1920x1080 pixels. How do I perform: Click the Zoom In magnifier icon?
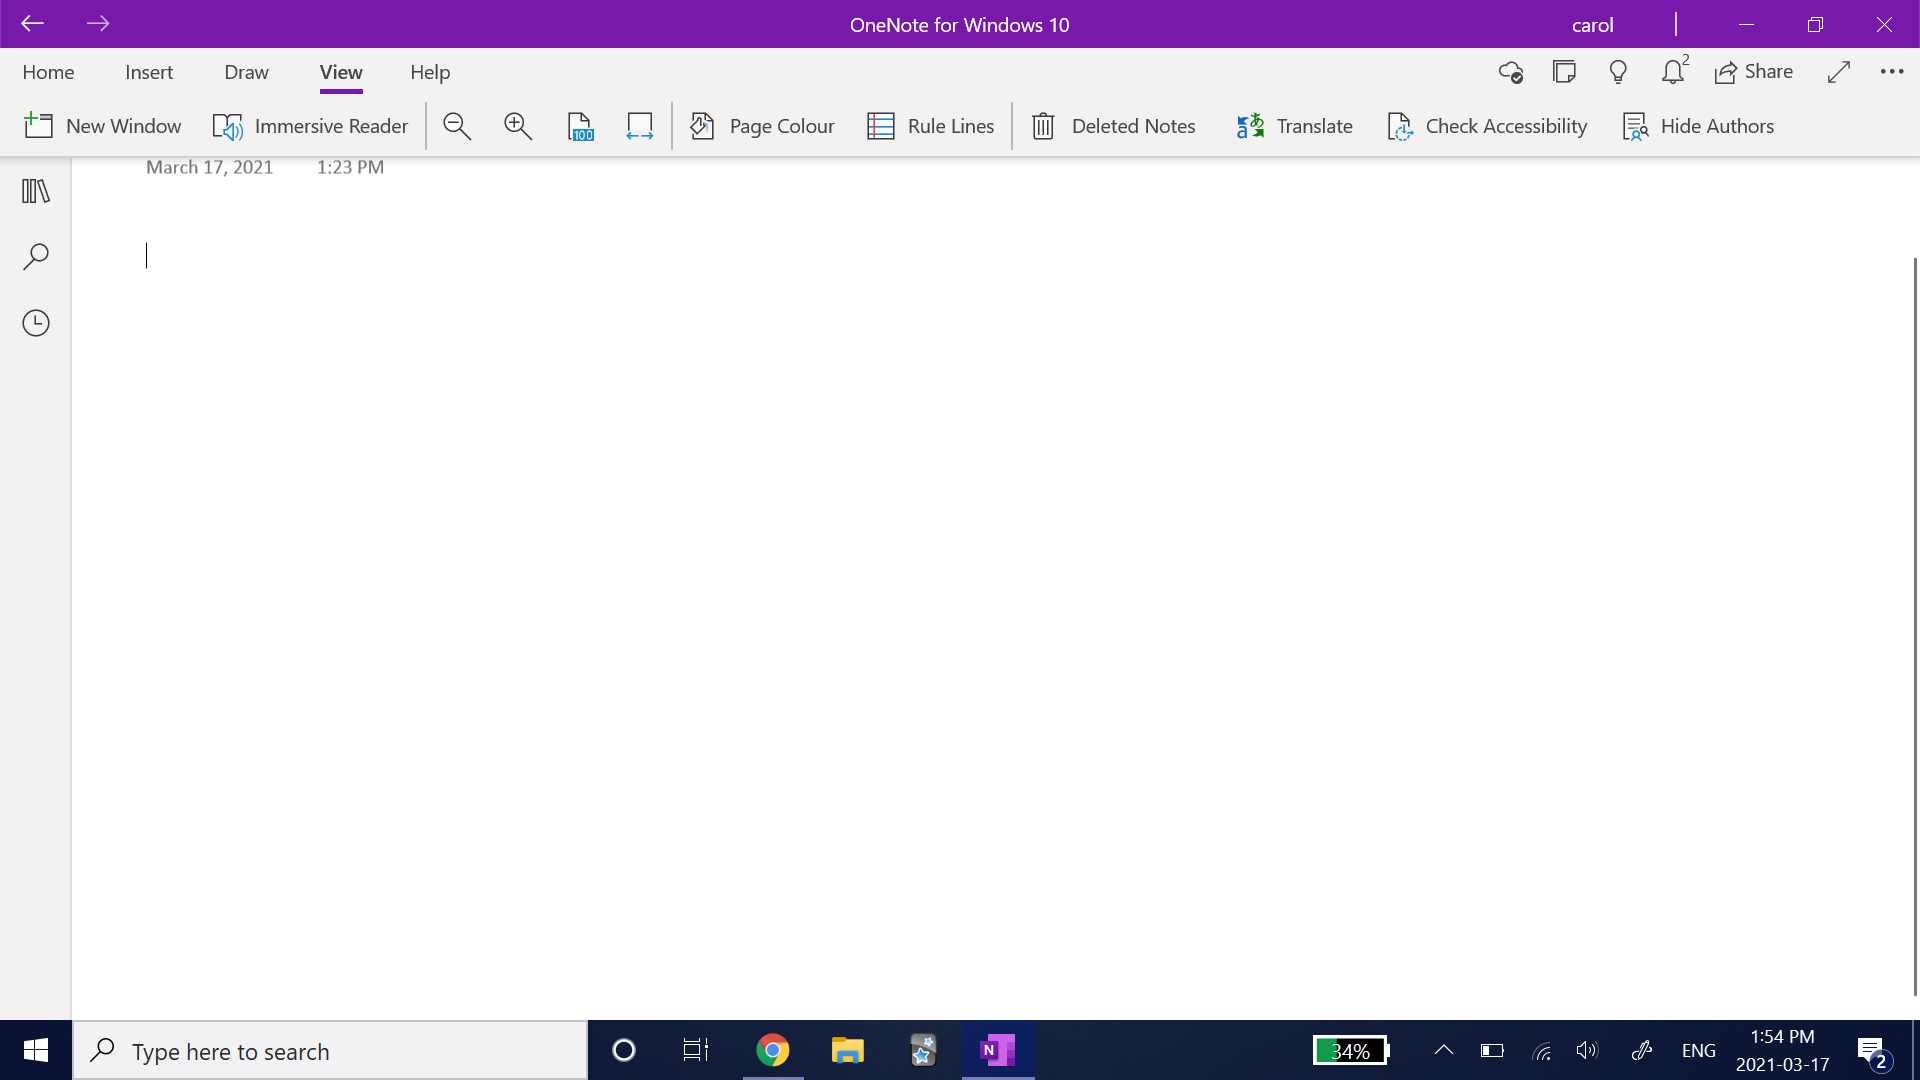516,125
